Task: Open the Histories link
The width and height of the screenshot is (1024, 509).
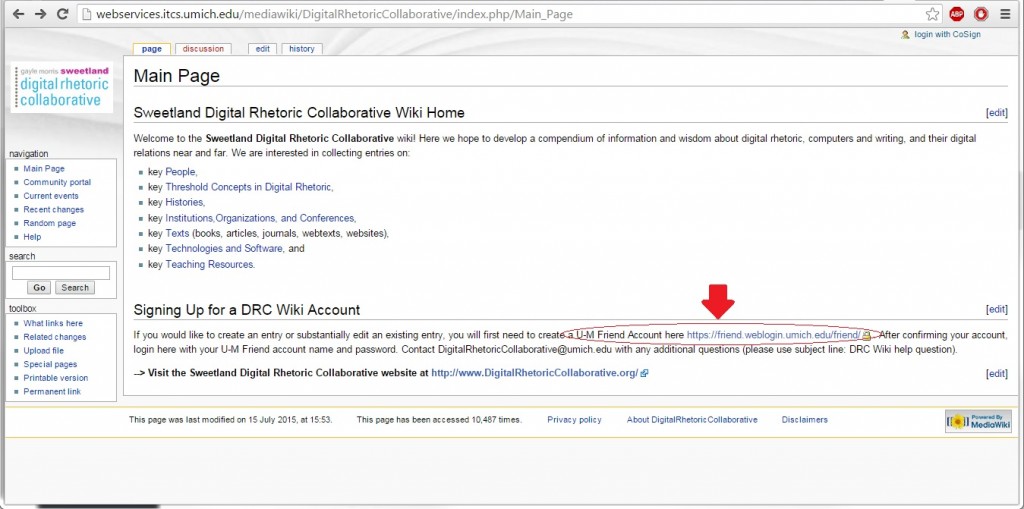Action: [x=184, y=203]
